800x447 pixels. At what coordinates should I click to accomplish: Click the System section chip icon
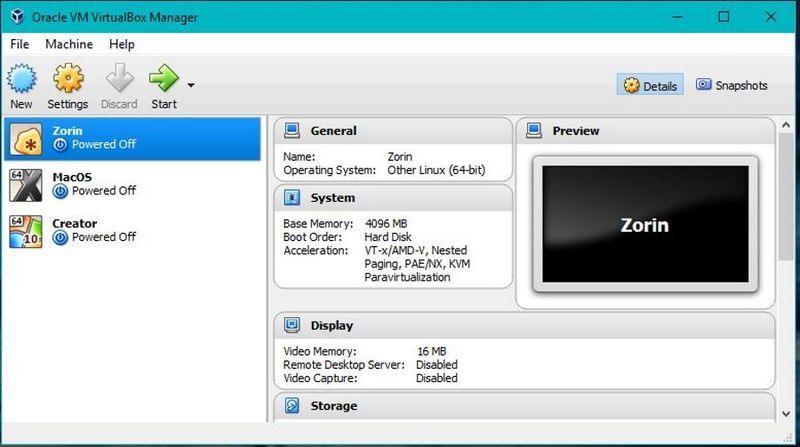292,197
